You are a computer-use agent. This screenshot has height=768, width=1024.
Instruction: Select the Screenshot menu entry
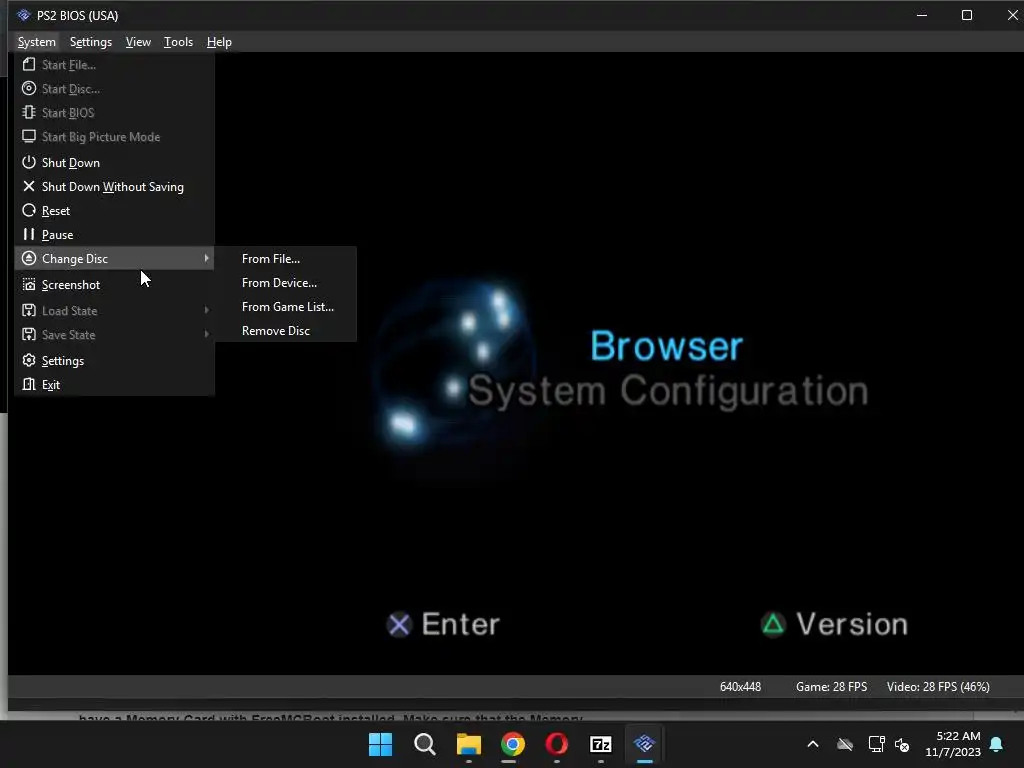coord(114,285)
